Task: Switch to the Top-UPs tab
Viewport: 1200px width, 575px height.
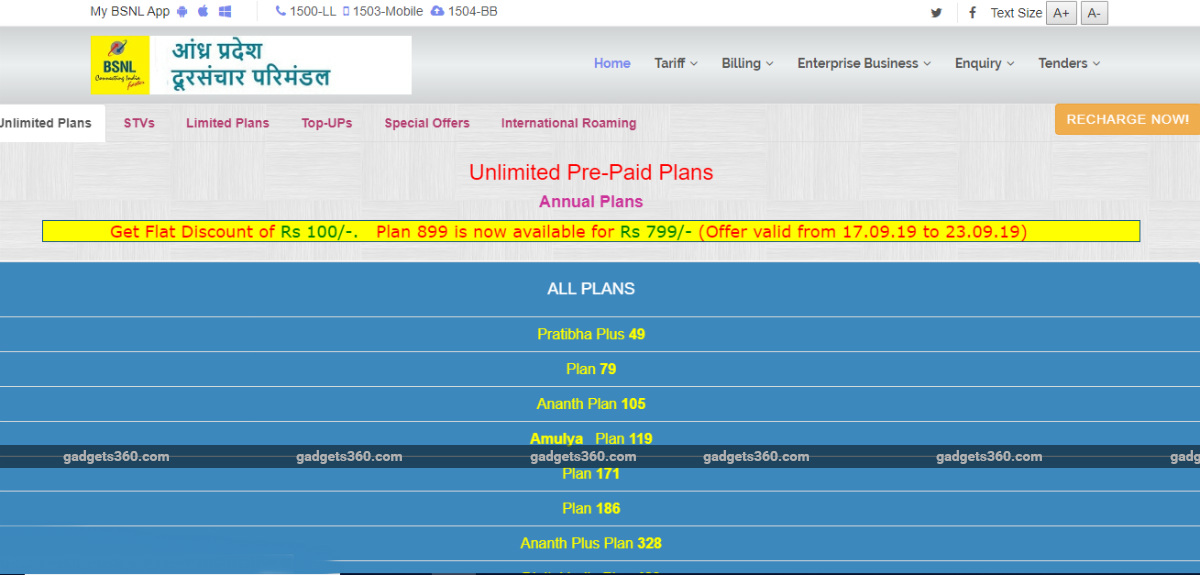Action: (x=327, y=123)
